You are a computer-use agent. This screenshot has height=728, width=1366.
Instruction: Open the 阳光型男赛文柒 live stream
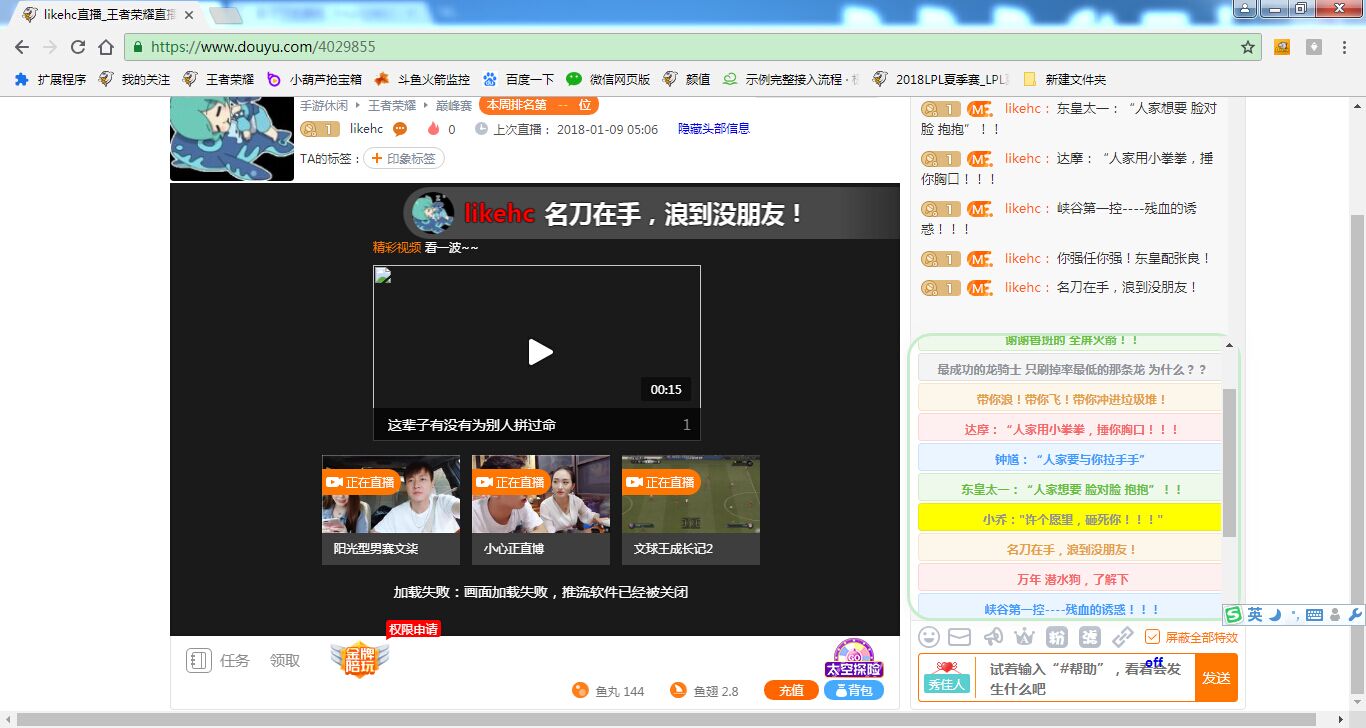[391, 510]
